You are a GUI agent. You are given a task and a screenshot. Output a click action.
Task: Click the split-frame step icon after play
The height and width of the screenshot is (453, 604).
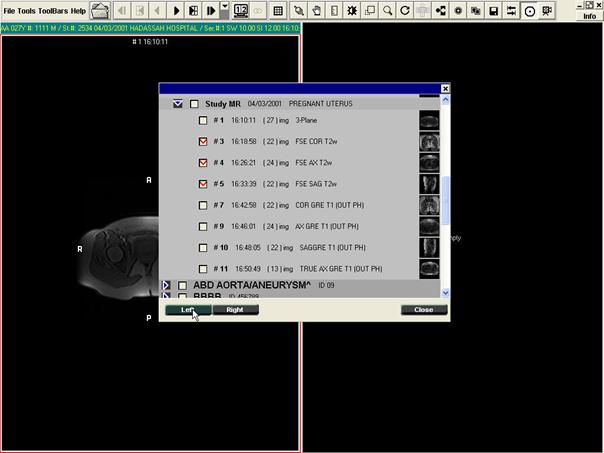point(194,11)
